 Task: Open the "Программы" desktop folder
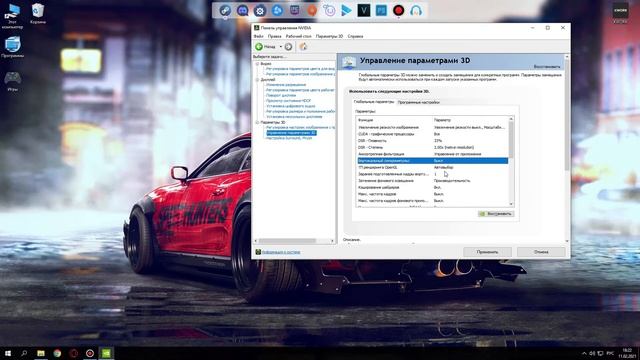[x=12, y=47]
